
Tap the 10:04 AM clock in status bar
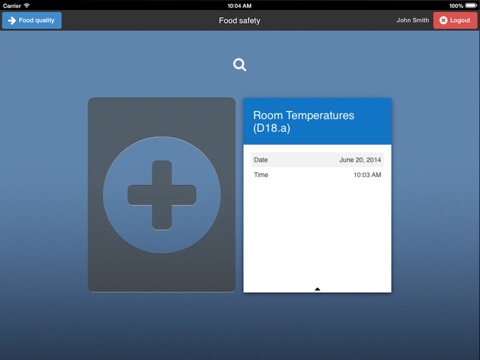click(239, 6)
